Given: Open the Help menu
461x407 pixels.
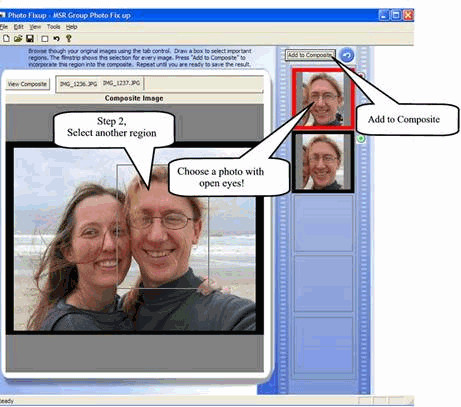Looking at the screenshot, I should click(x=71, y=27).
